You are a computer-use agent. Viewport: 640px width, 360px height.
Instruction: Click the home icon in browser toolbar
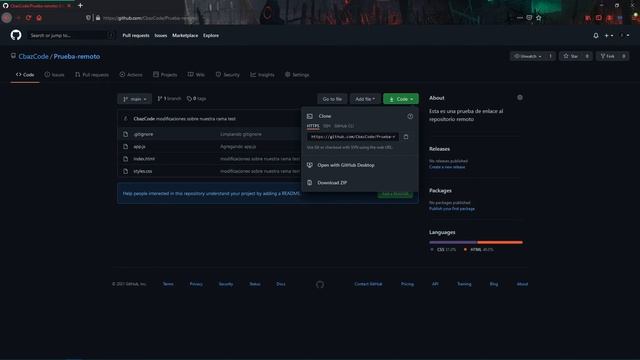pyautogui.click(x=39, y=18)
